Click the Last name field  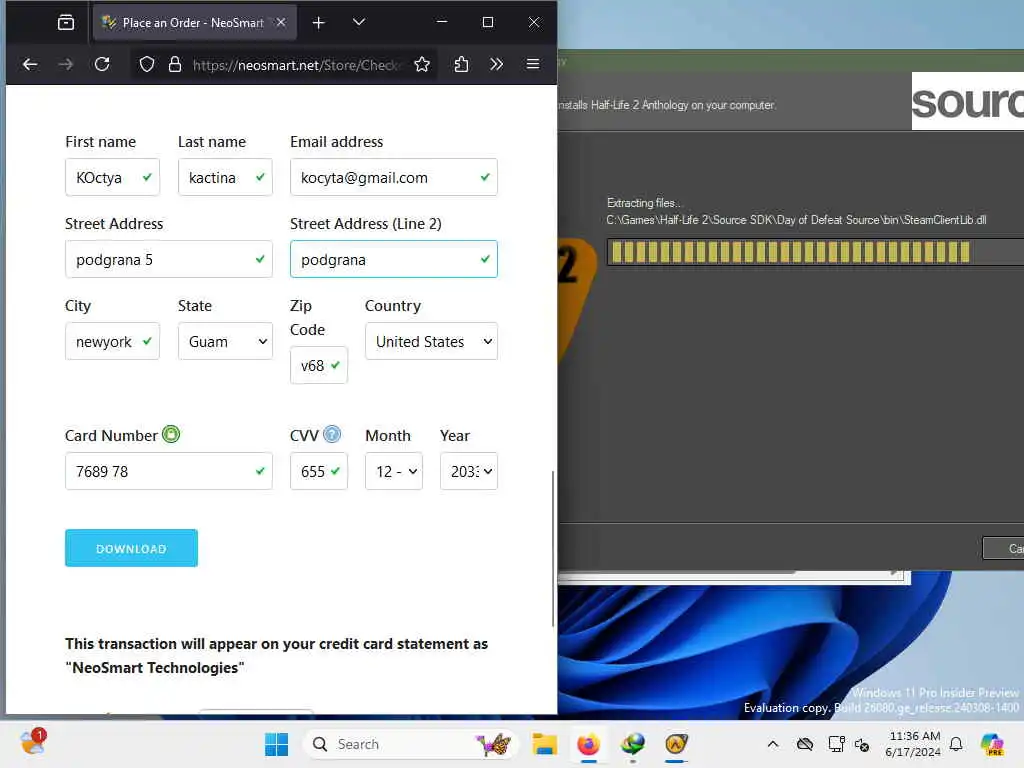click(x=225, y=177)
